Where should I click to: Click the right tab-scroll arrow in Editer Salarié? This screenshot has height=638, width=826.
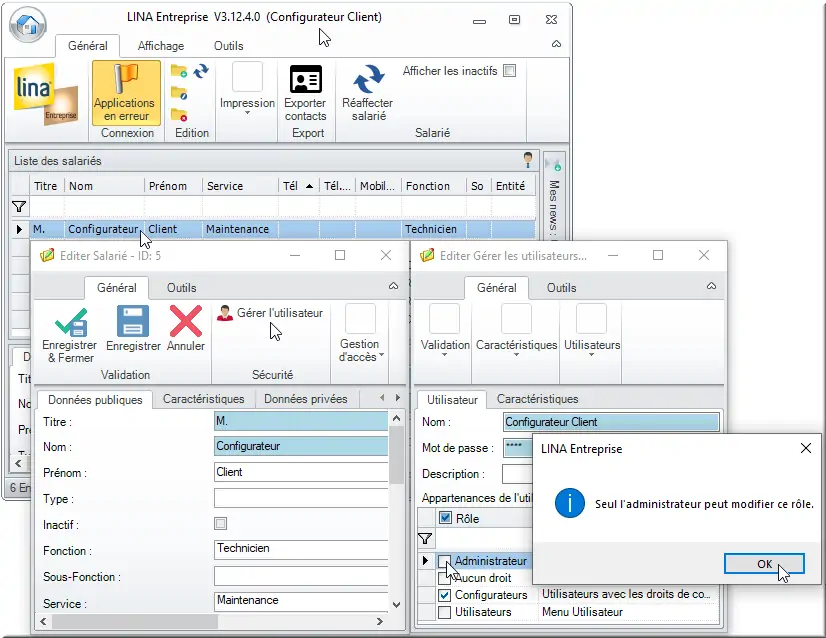point(398,398)
